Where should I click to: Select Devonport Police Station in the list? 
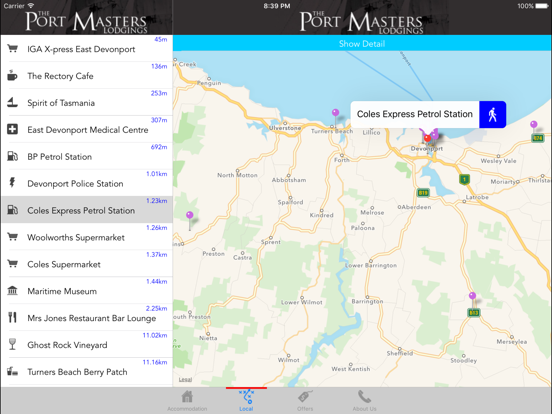pos(87,183)
